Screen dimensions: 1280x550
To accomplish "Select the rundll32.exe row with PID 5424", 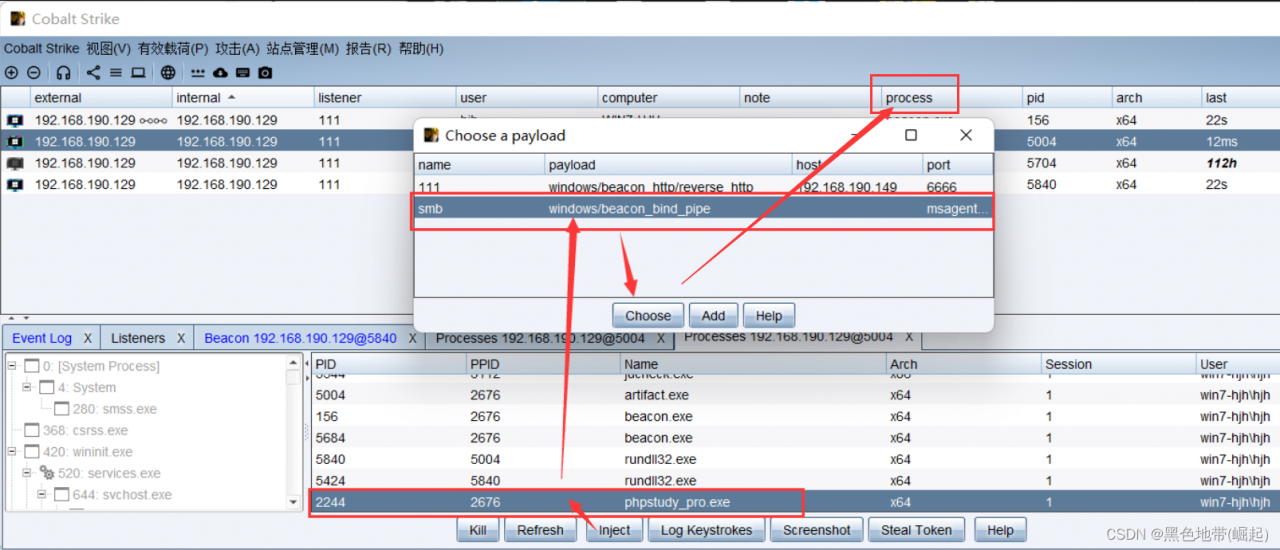I will point(795,481).
